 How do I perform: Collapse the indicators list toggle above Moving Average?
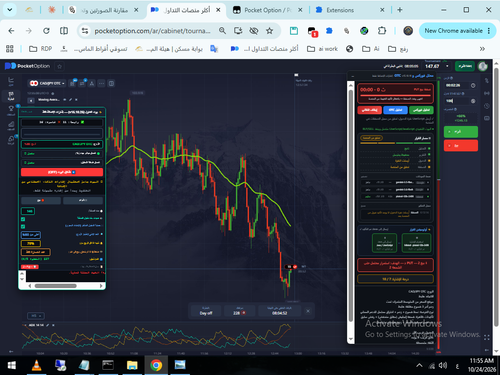pyautogui.click(x=31, y=100)
